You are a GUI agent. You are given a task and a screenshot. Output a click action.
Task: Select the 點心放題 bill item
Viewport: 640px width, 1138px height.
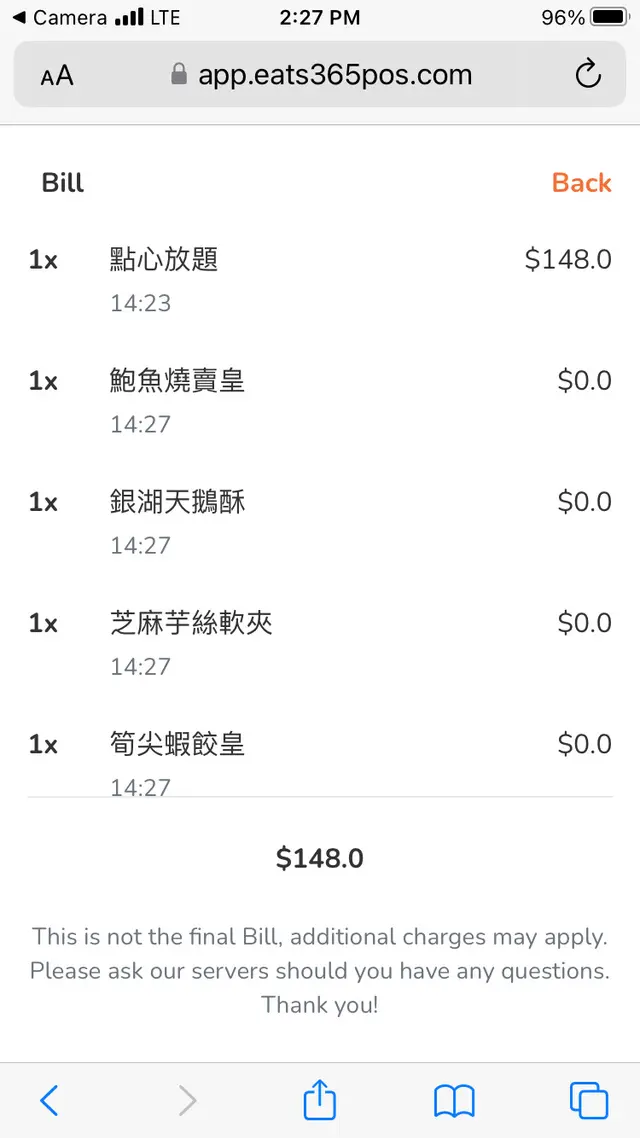coord(164,260)
